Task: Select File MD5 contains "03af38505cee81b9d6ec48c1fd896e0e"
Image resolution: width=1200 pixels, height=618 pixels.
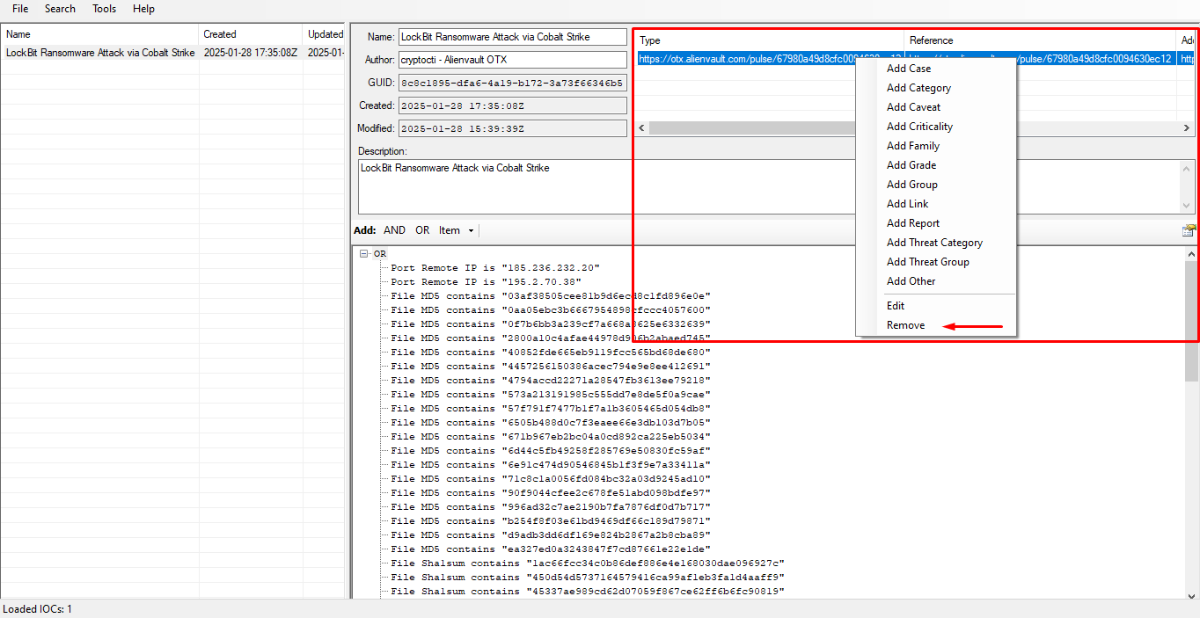Action: coord(551,296)
